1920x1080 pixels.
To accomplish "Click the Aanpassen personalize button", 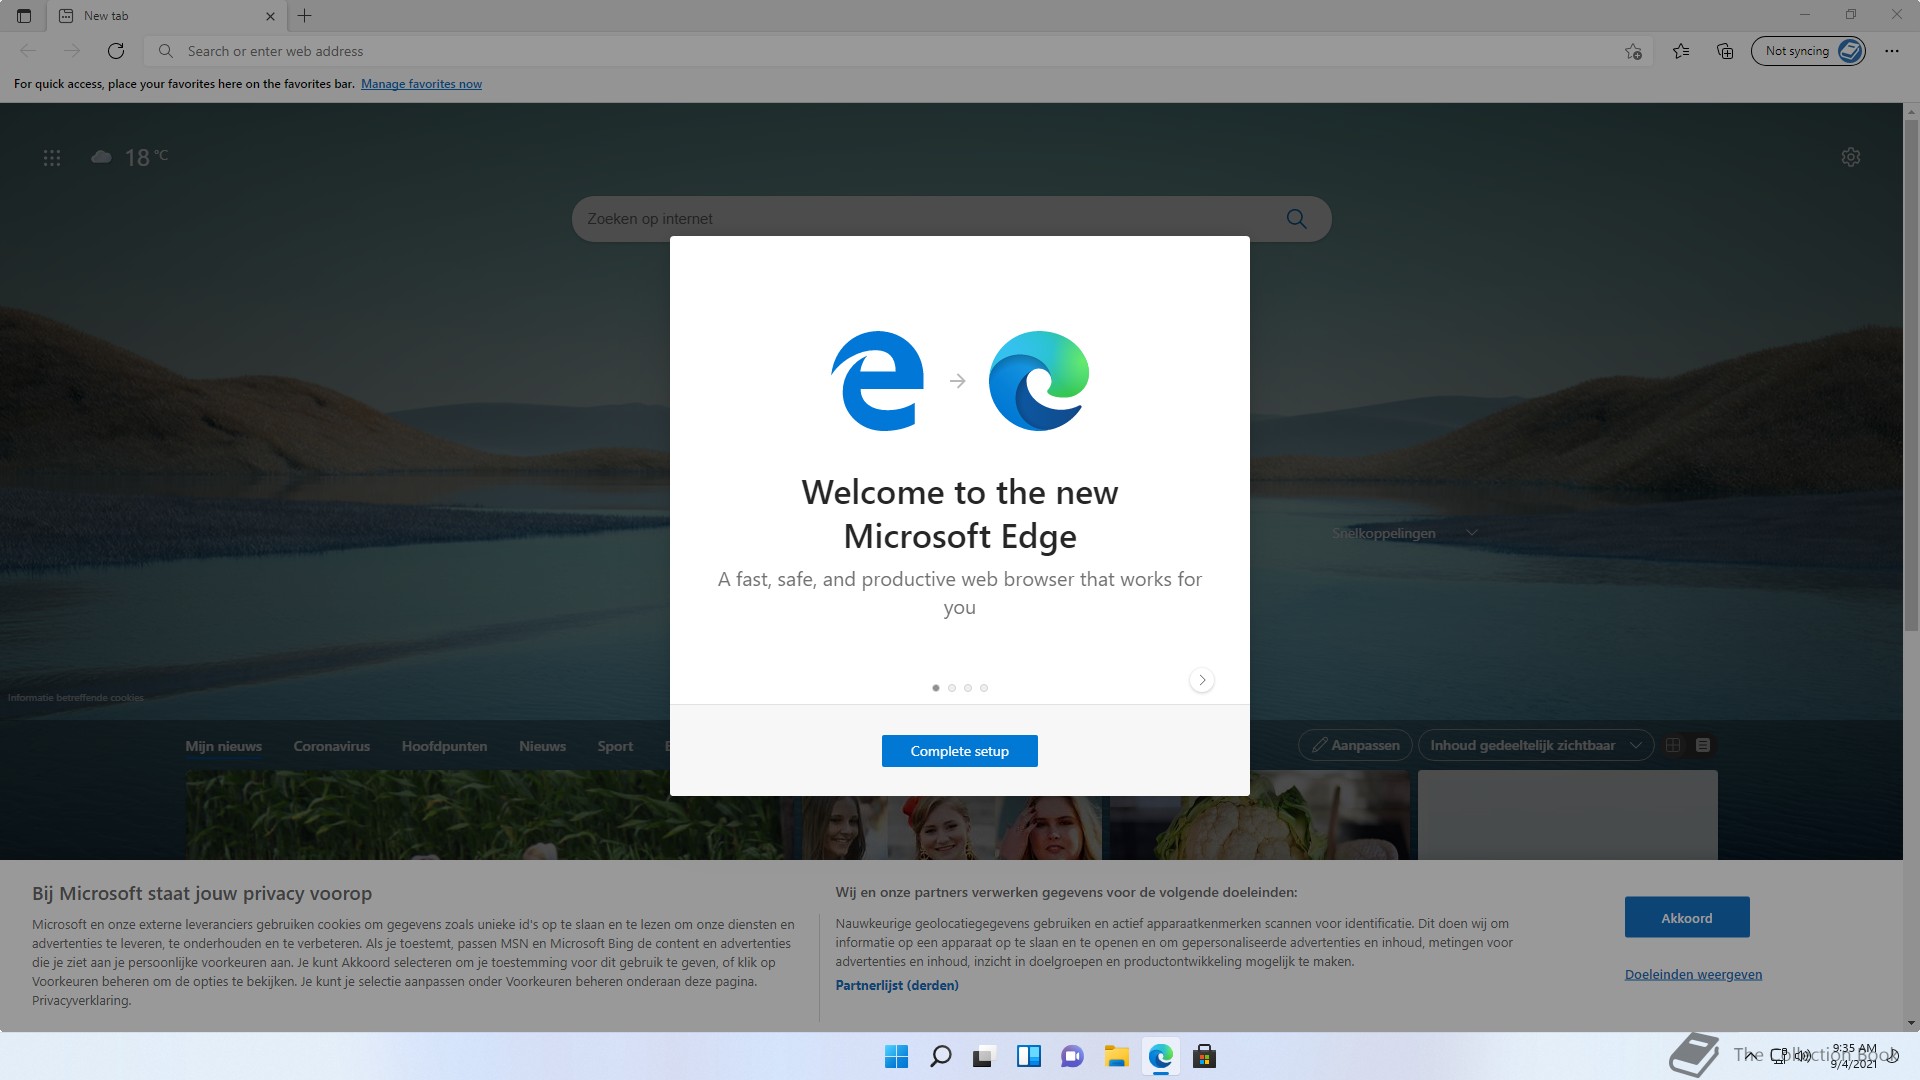I will point(1355,745).
